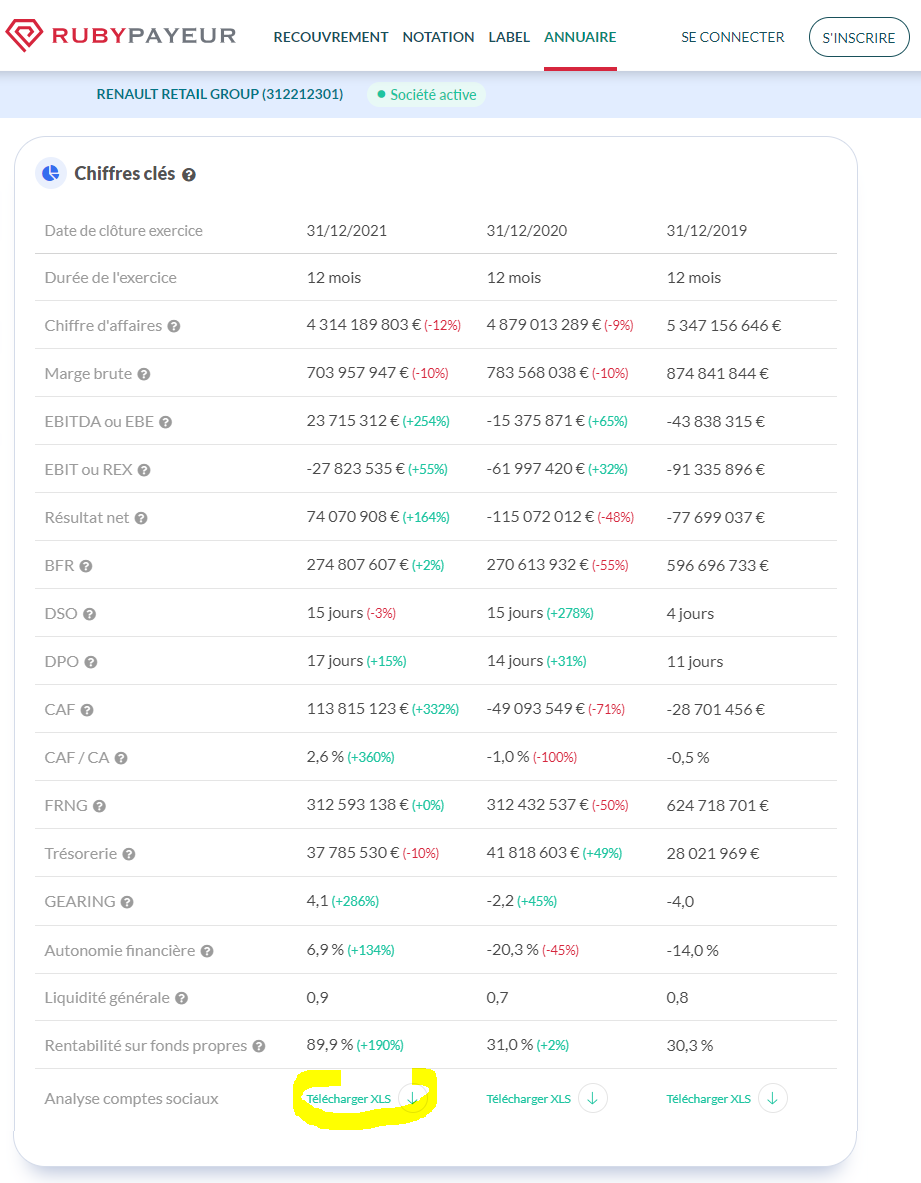Open the RECOUVREMENT menu
Viewport: 921px width, 1183px height.
point(331,37)
